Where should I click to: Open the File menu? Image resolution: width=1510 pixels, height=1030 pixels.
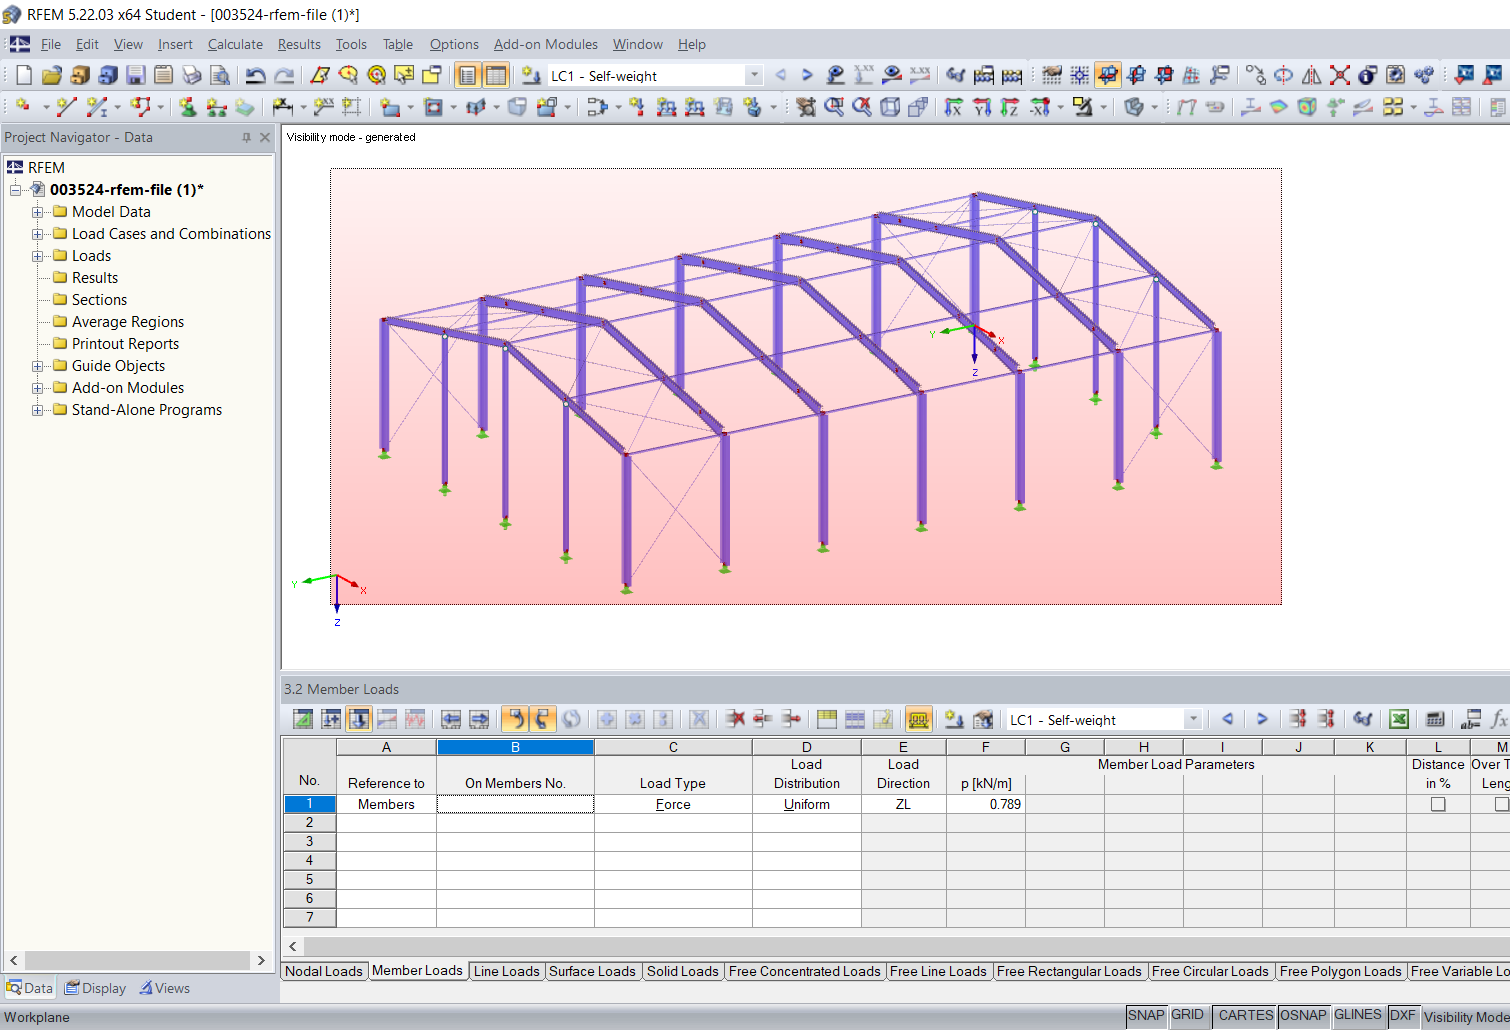(51, 44)
